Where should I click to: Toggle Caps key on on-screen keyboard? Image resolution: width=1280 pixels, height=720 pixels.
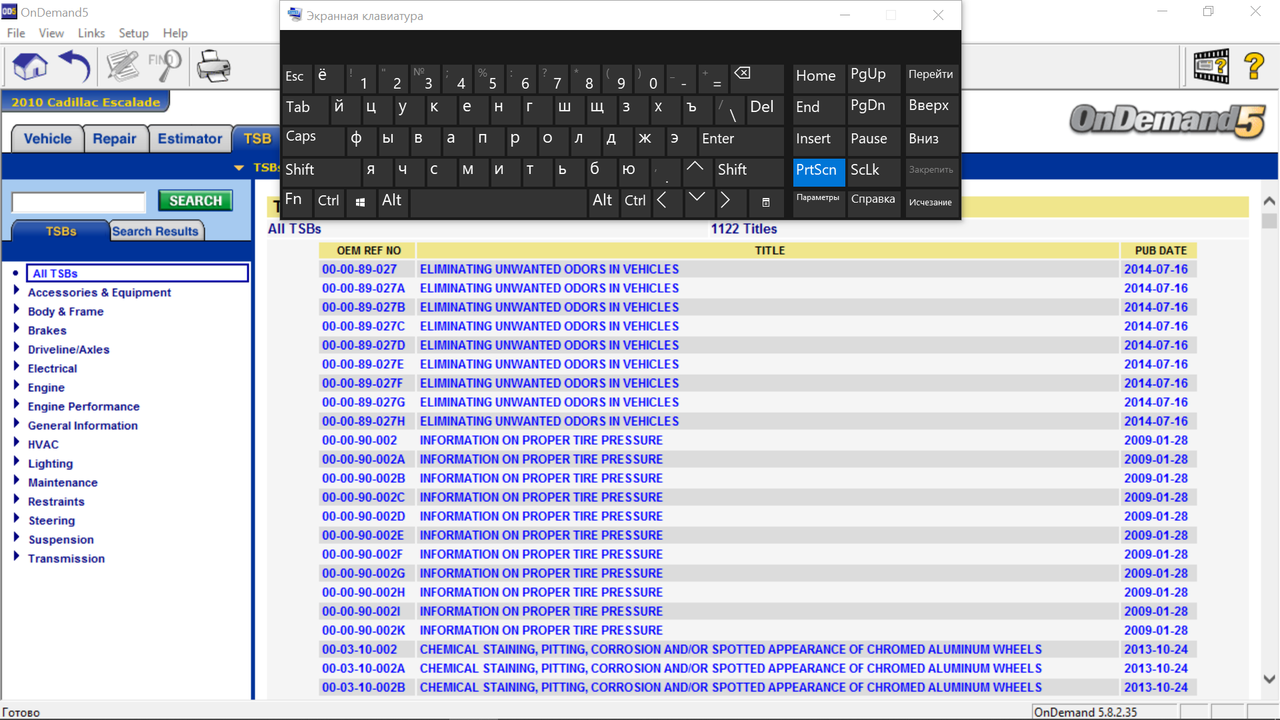(312, 139)
